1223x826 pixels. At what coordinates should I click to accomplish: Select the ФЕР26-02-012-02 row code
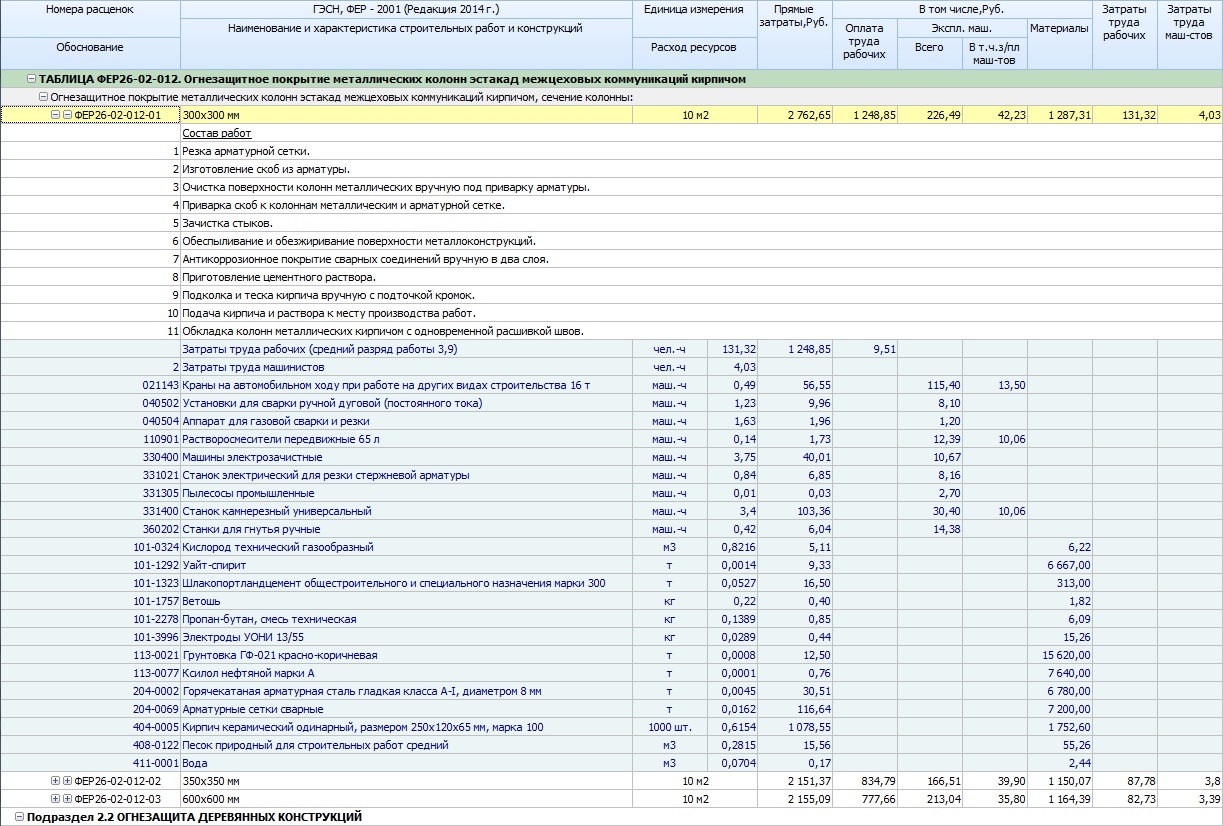pyautogui.click(x=118, y=781)
